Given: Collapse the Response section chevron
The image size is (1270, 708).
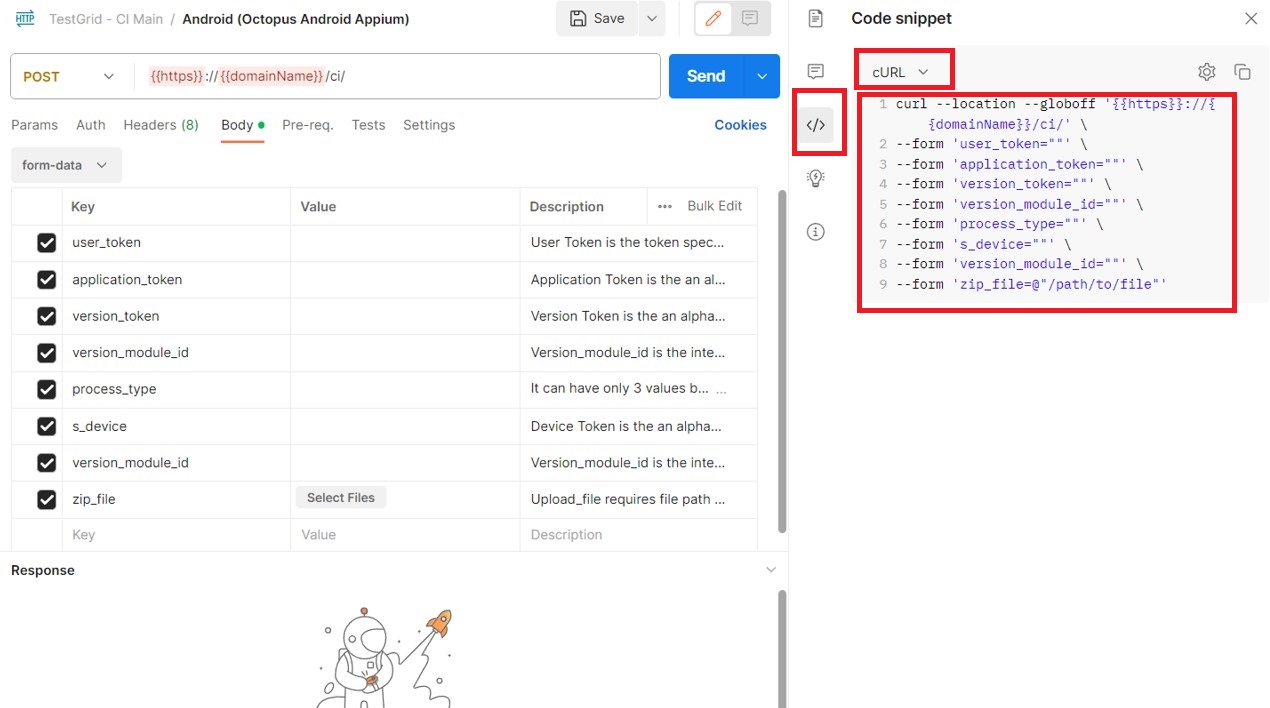Looking at the screenshot, I should (770, 570).
